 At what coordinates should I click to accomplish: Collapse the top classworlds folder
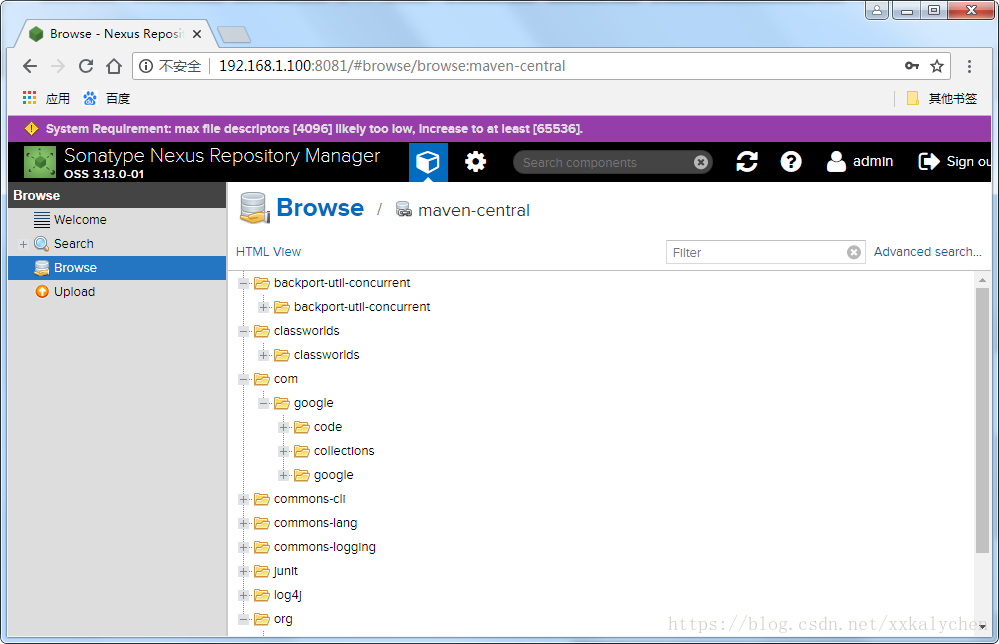coord(243,331)
